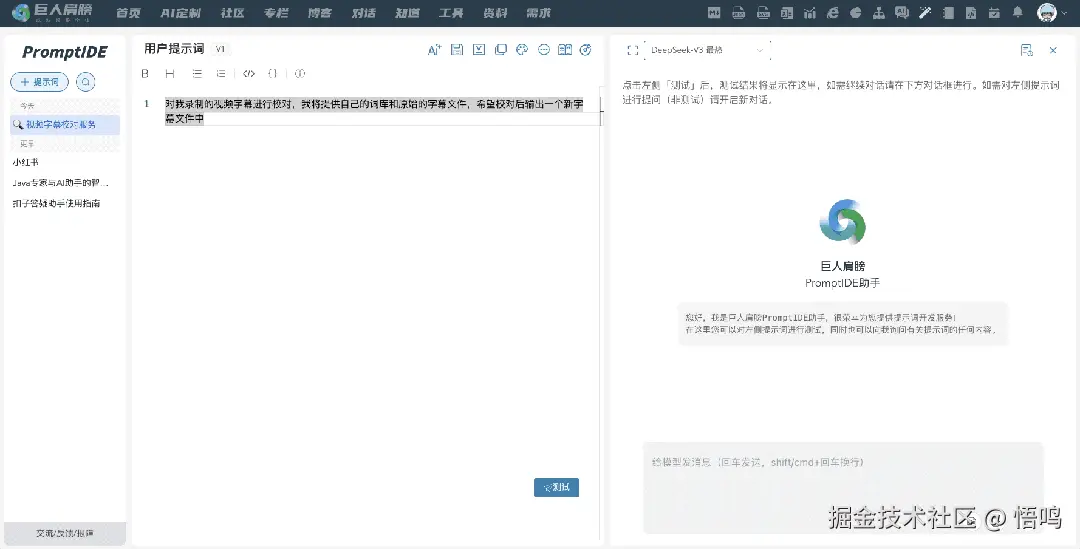Open the user avatar menu
This screenshot has width=1080, height=549.
[x=1047, y=12]
